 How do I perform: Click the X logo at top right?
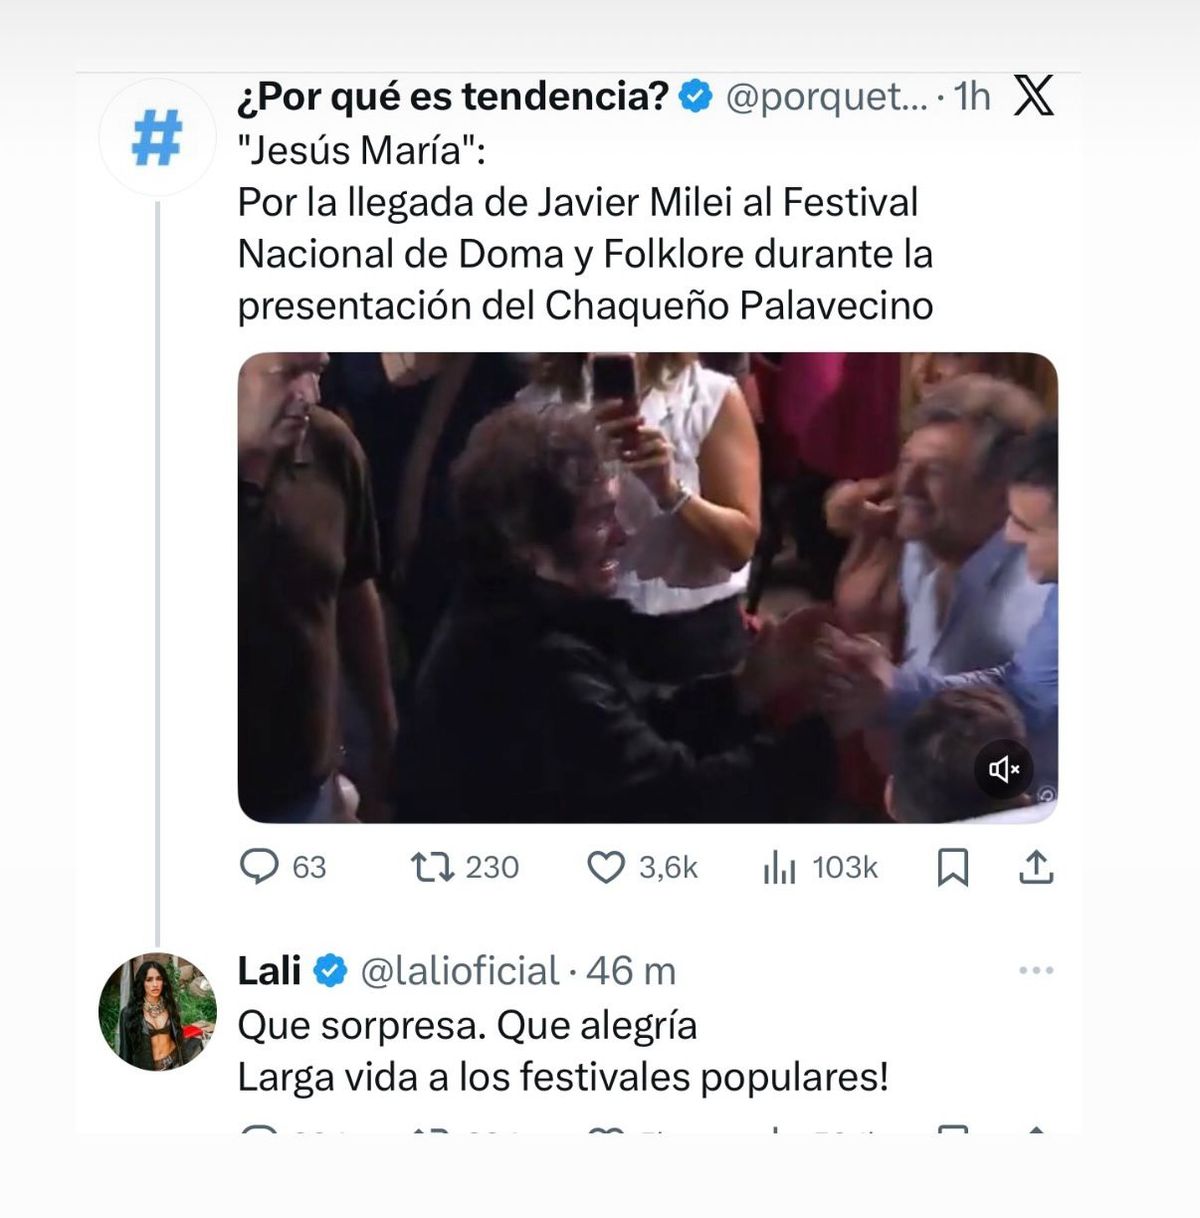1033,96
